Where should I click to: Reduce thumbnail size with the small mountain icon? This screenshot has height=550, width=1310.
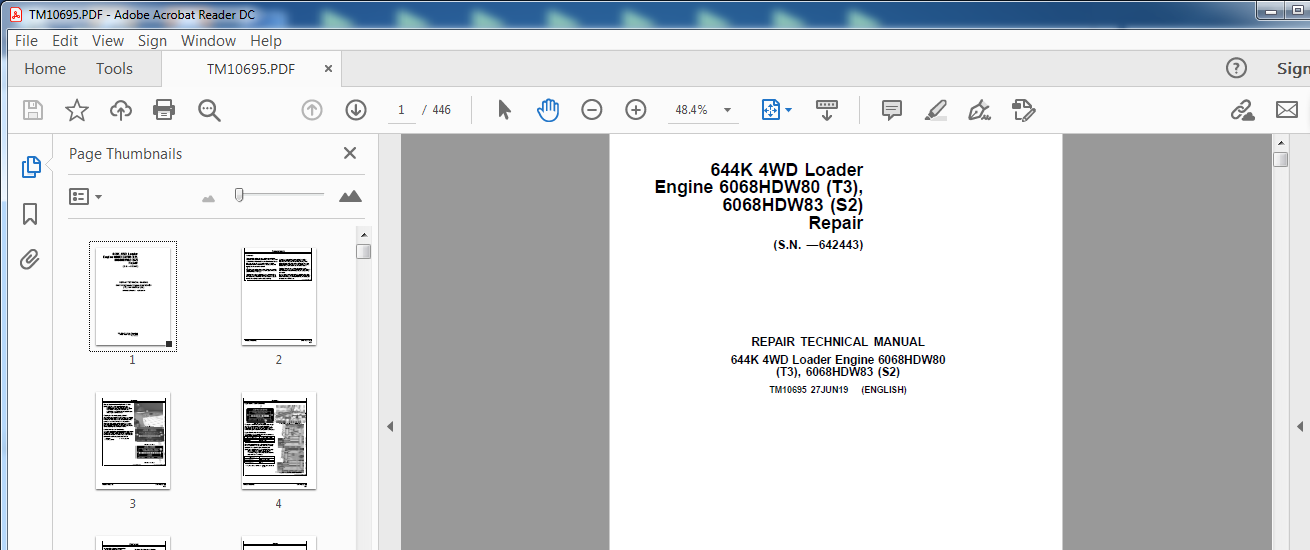pos(208,198)
